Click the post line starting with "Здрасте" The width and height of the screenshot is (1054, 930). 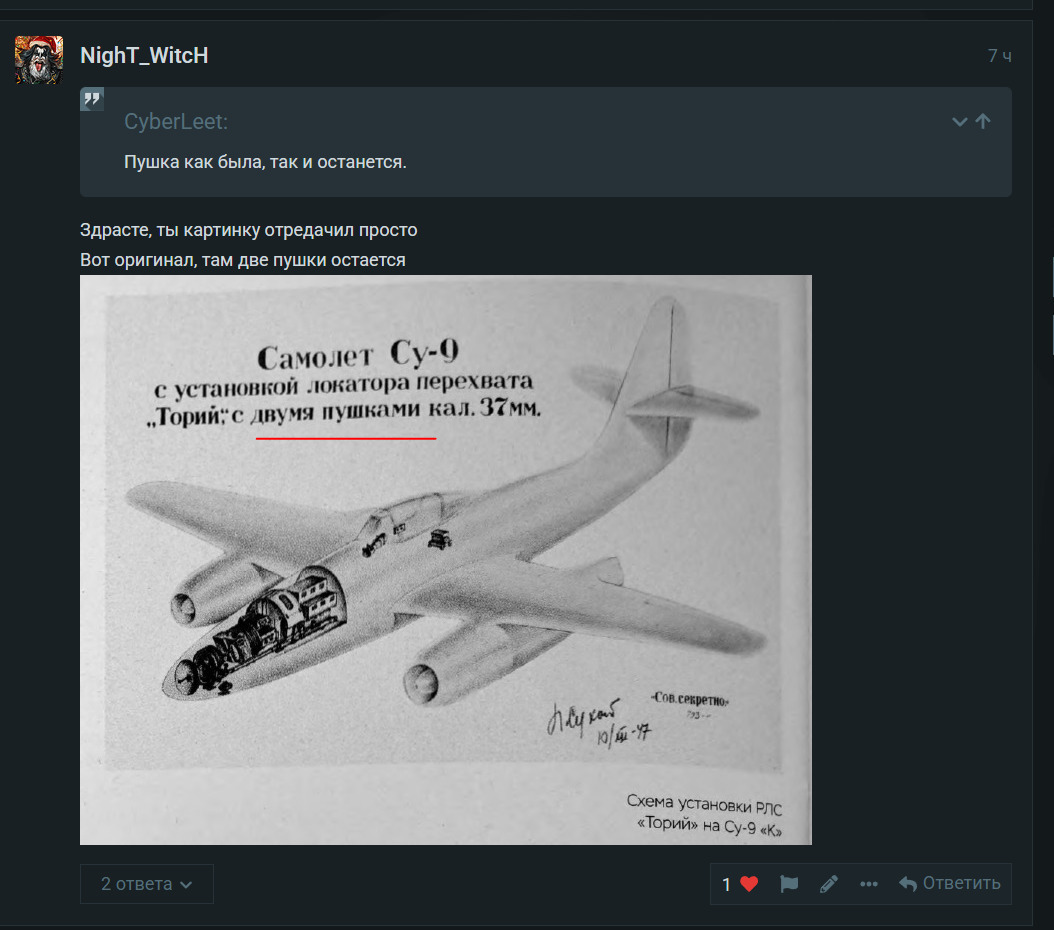click(x=248, y=230)
